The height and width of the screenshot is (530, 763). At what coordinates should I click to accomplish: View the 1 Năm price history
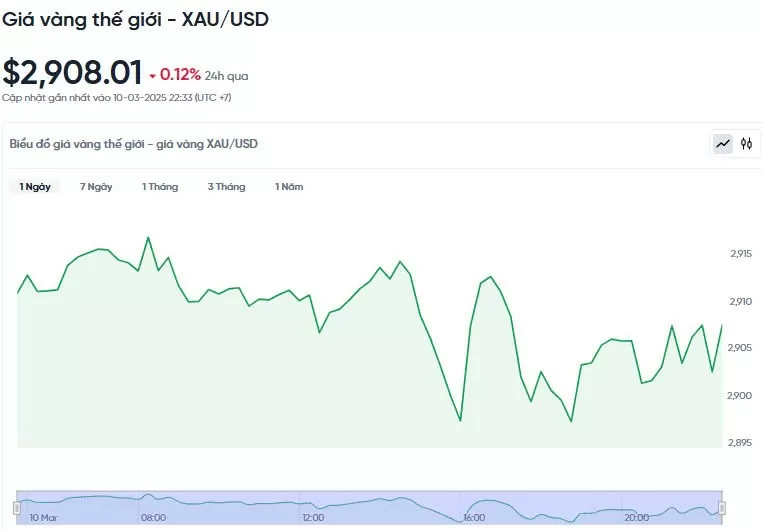[289, 187]
